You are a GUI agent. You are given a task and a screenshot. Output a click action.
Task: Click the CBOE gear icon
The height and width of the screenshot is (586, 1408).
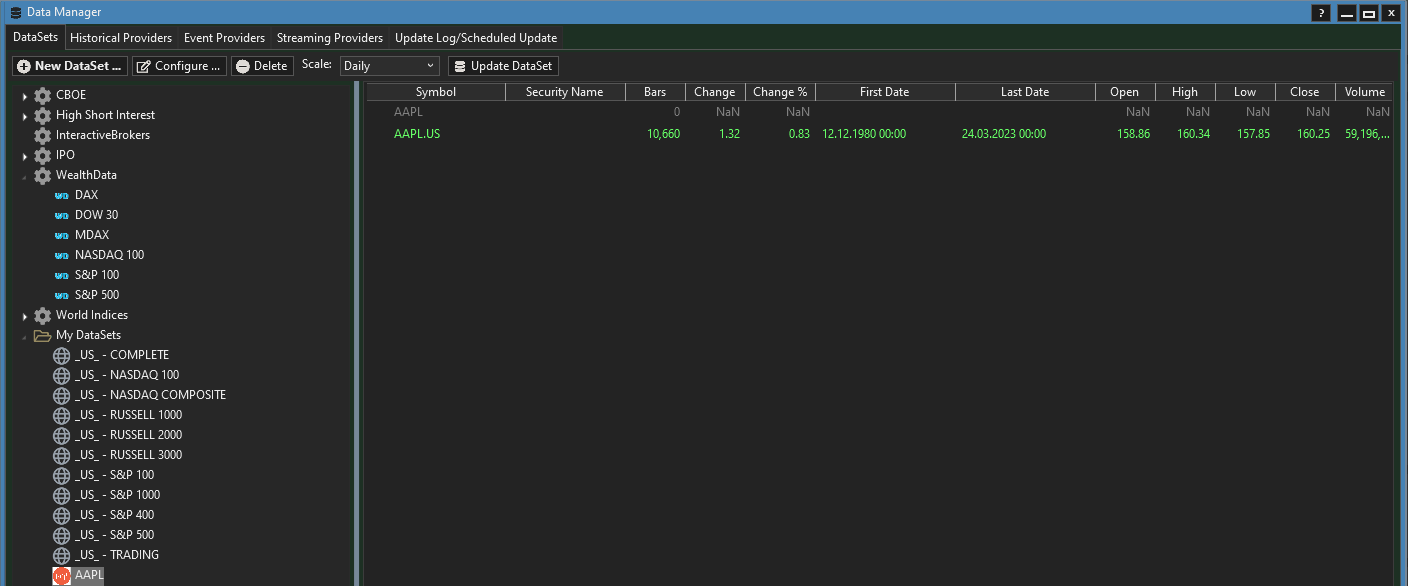pyautogui.click(x=42, y=95)
